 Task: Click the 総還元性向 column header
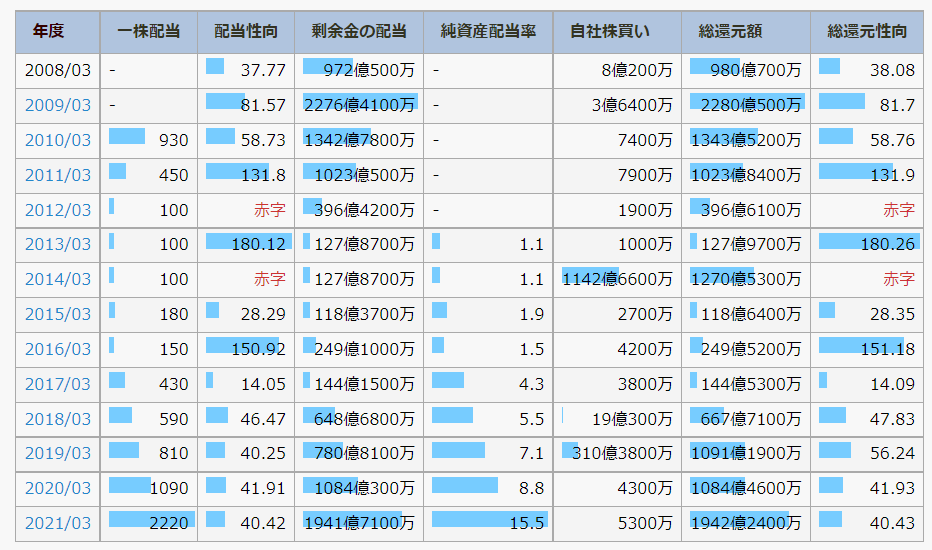point(867,32)
